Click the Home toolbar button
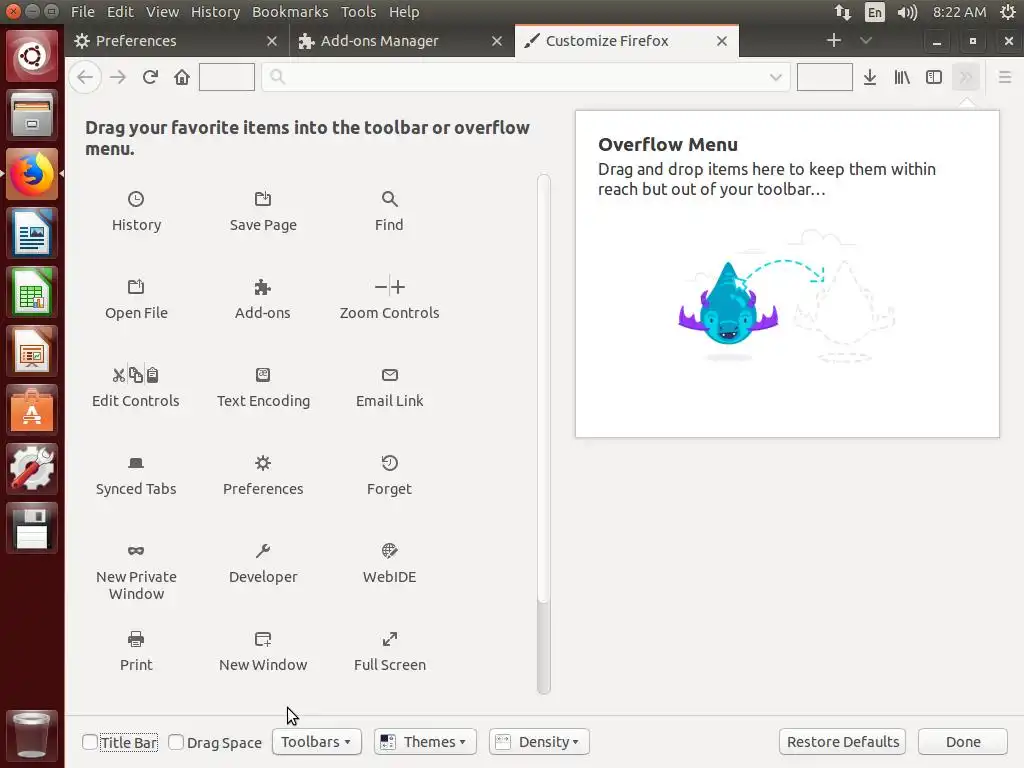Screen dimensions: 1024x768 coord(182,77)
